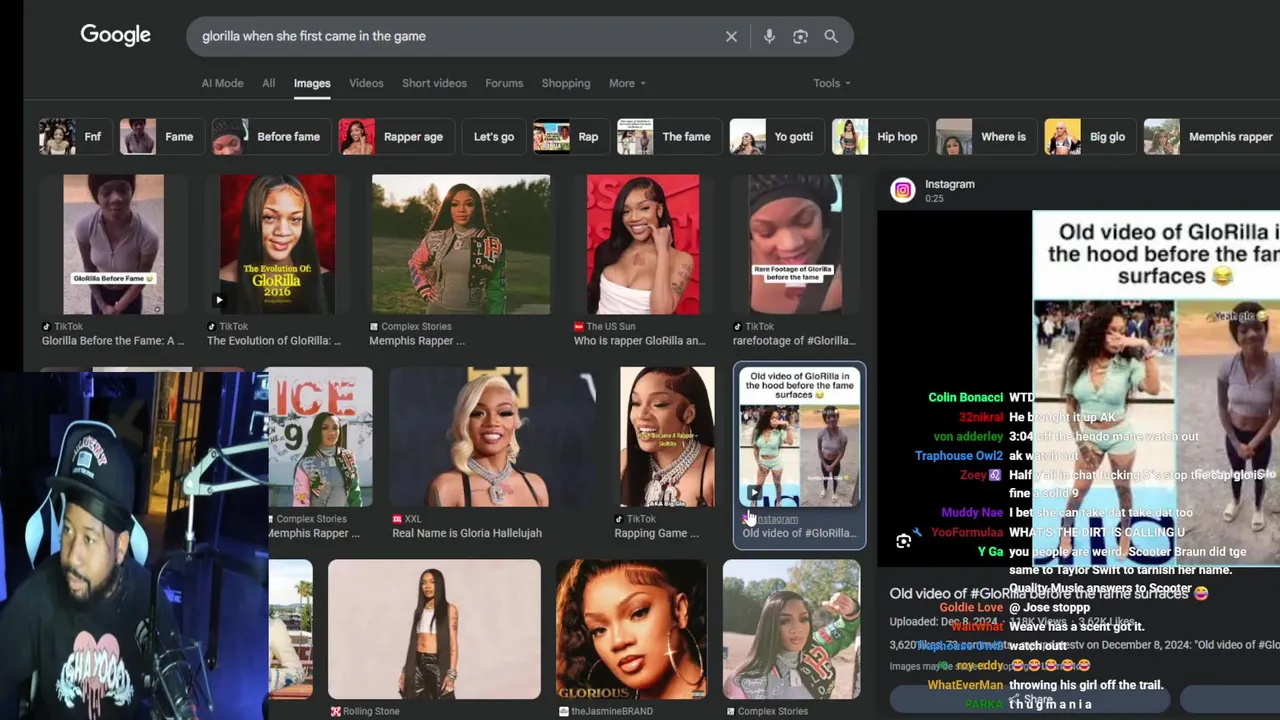Image resolution: width=1280 pixels, height=720 pixels.
Task: Select the Big glo filter chip
Action: (1090, 137)
